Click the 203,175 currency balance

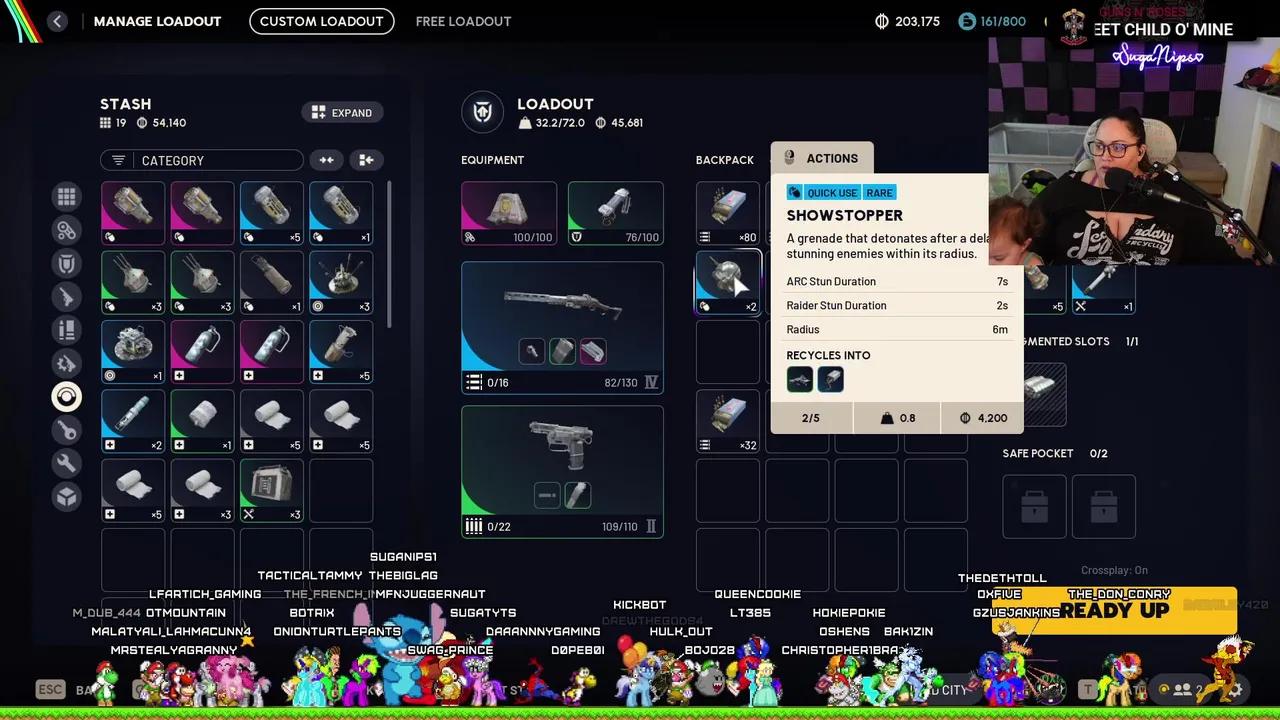point(907,21)
